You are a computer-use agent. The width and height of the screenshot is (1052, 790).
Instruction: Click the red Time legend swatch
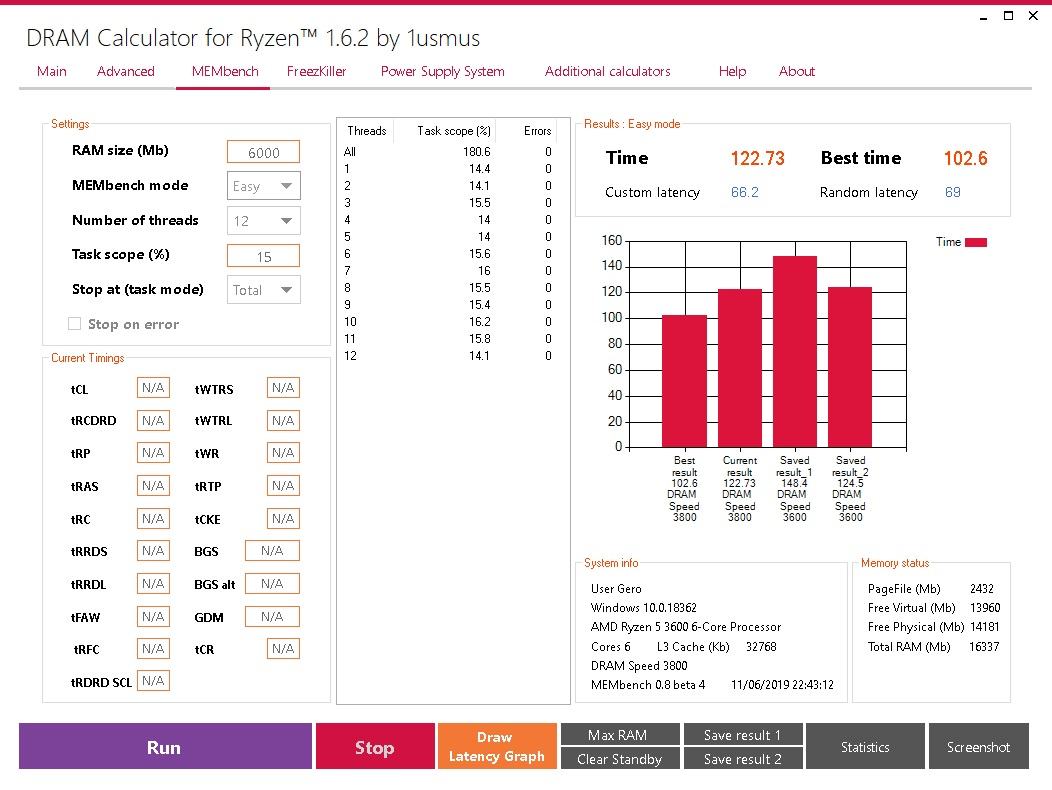point(976,242)
